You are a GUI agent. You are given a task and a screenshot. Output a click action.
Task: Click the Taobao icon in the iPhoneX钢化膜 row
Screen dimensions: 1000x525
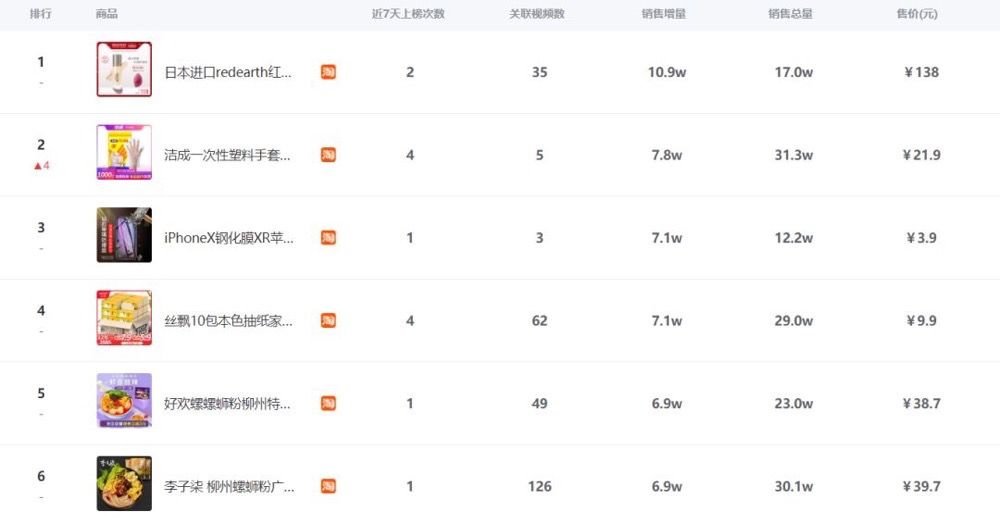[x=328, y=238]
